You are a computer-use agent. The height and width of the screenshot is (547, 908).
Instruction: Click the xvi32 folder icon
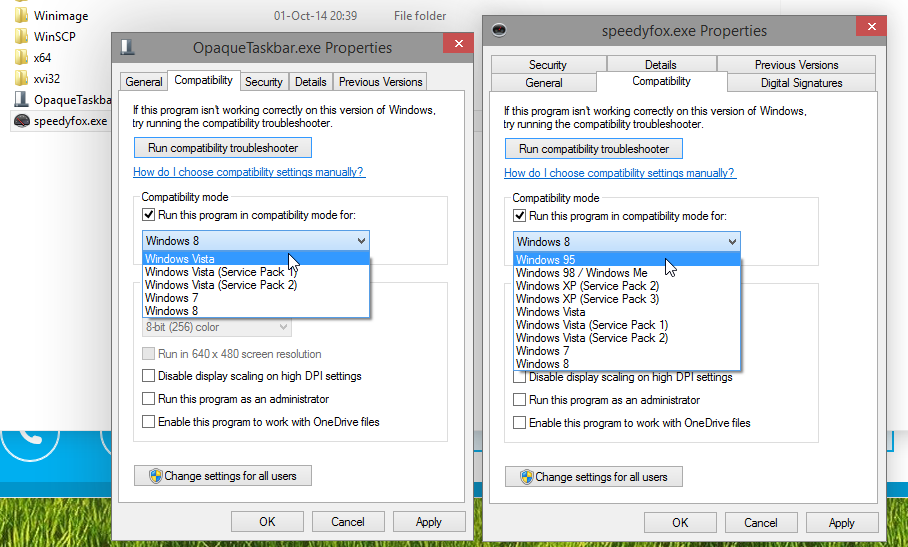[21, 78]
